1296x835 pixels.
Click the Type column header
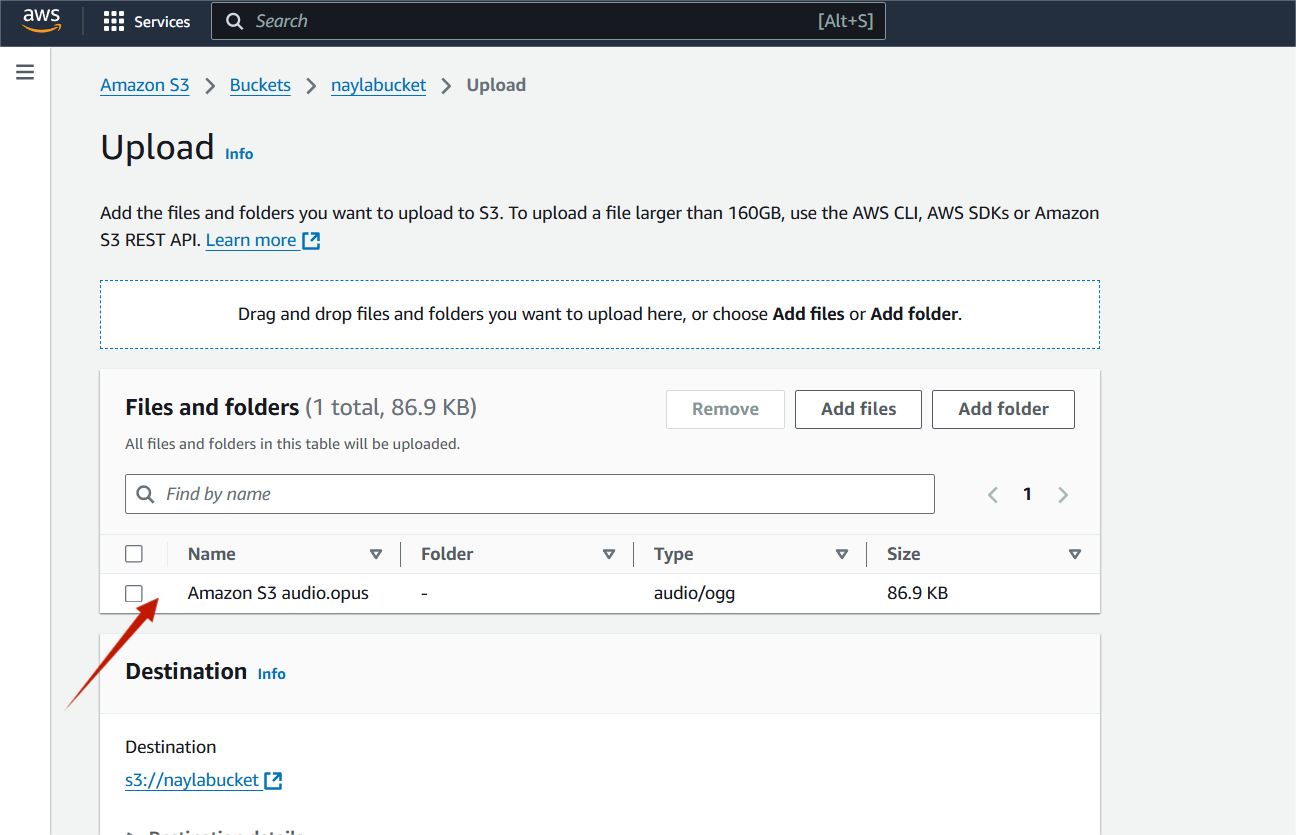[674, 554]
